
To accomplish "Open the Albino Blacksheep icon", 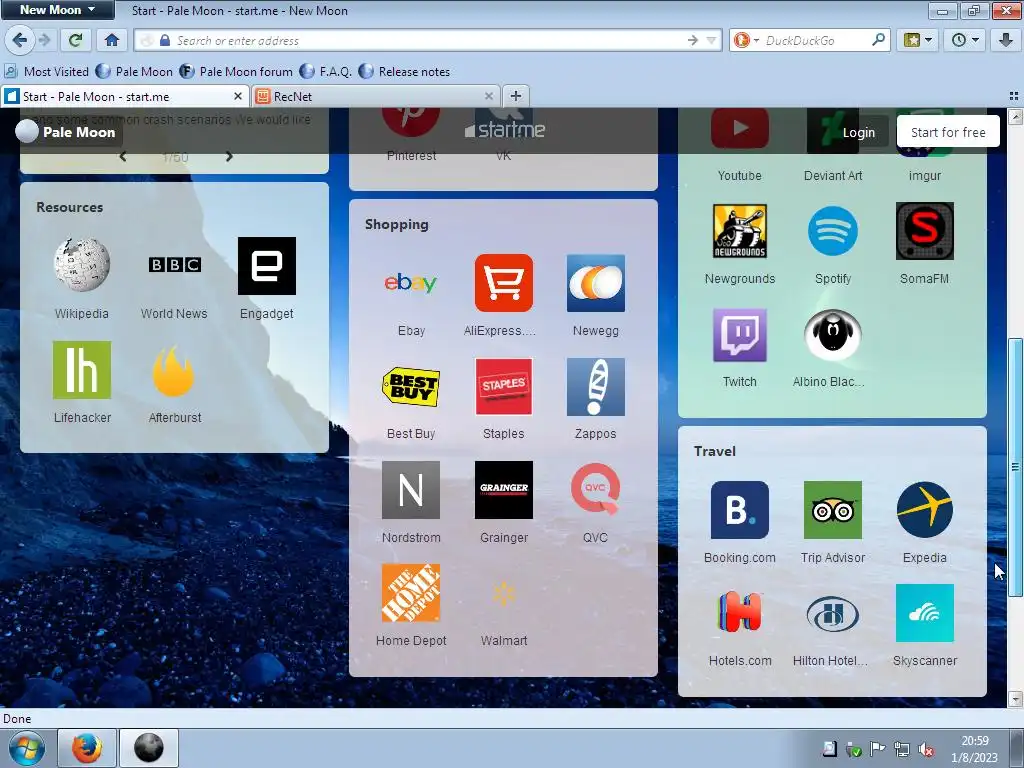I will pyautogui.click(x=833, y=335).
